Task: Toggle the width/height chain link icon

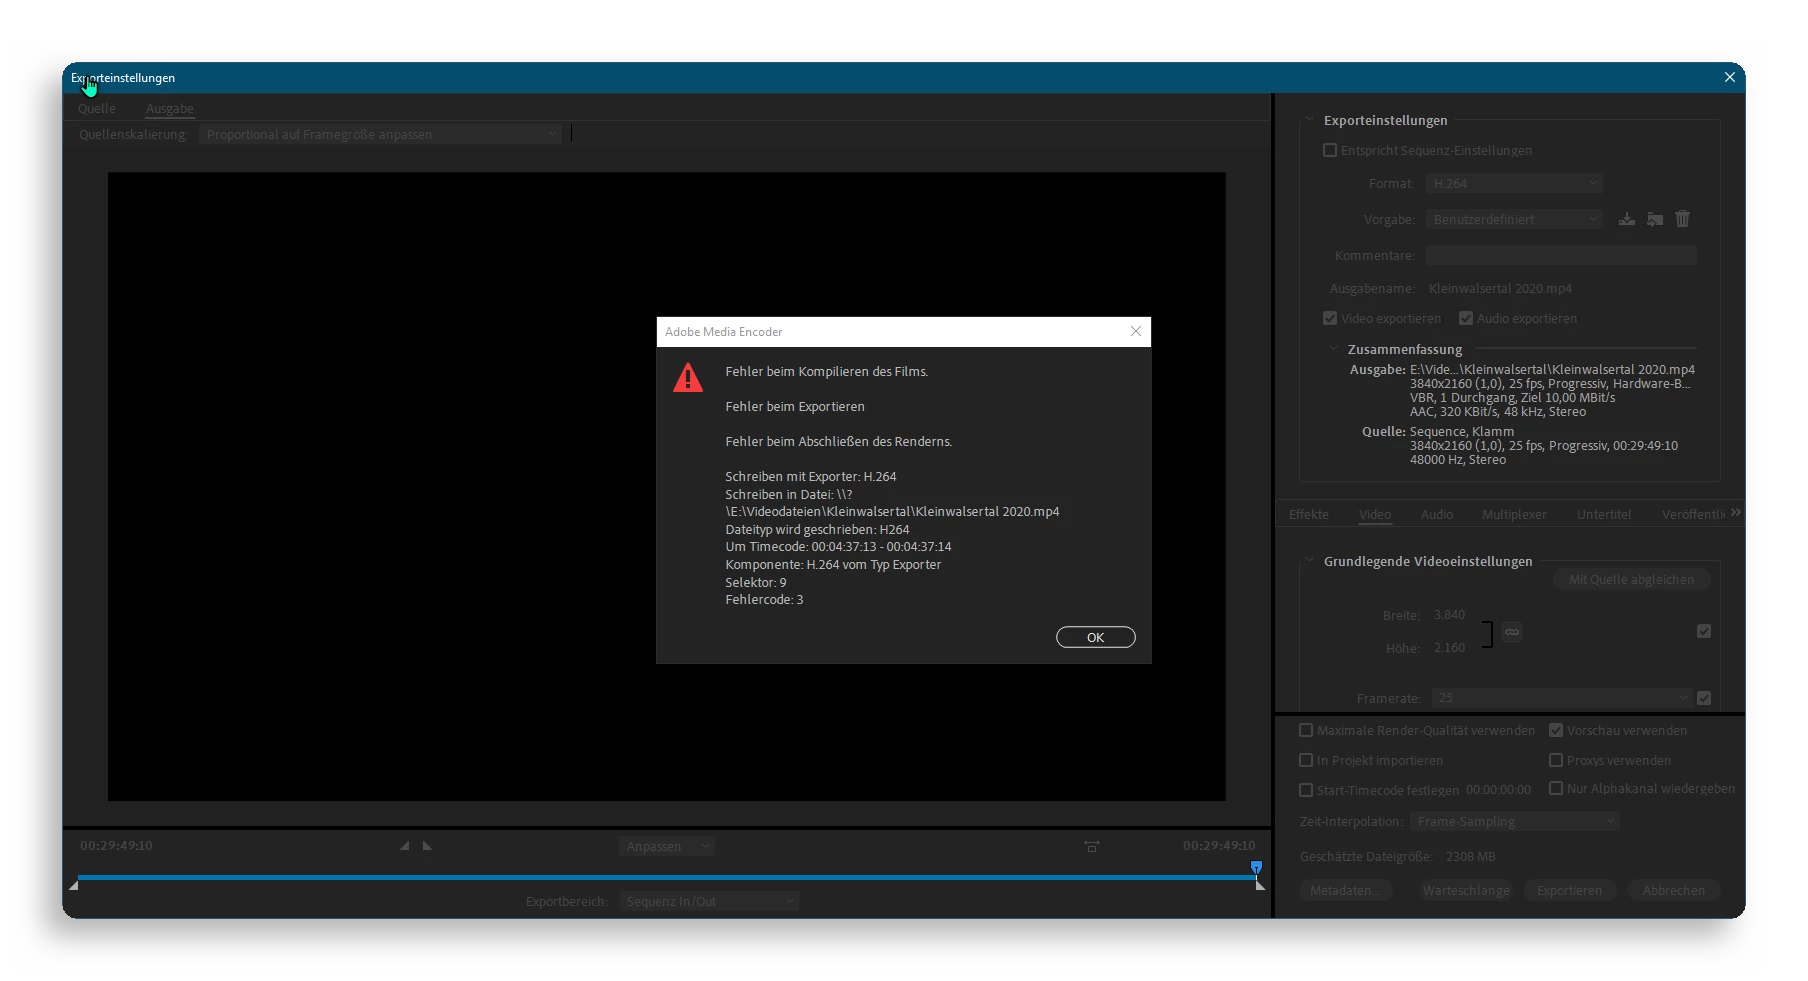Action: pyautogui.click(x=1512, y=632)
